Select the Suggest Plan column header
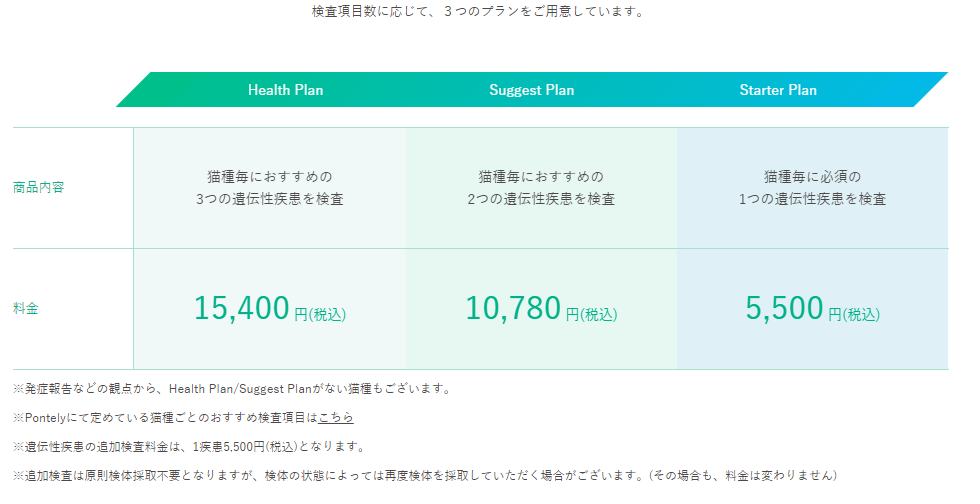This screenshot has height=504, width=980. coord(531,90)
